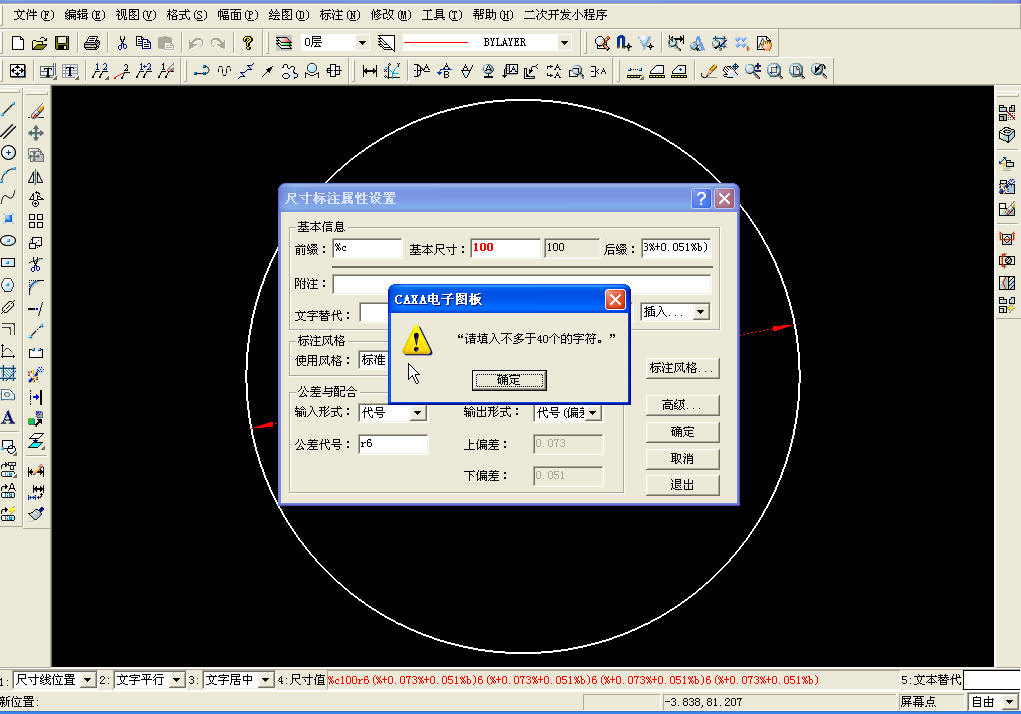
Task: Click 确定 in the CAXA warning box
Action: point(509,380)
